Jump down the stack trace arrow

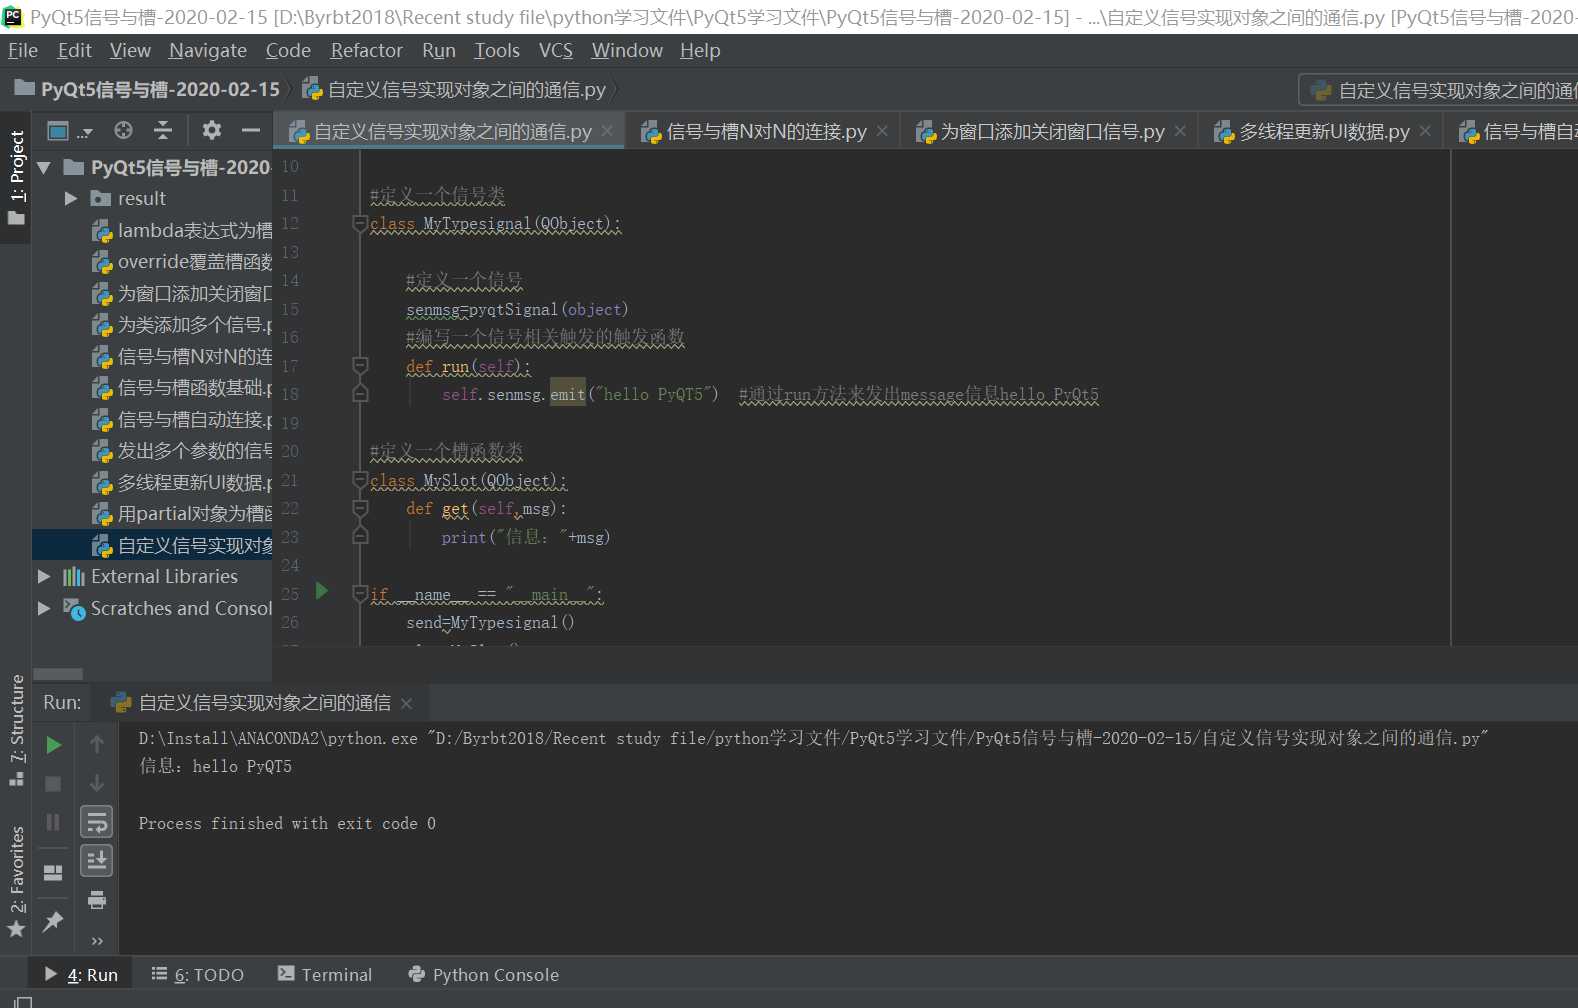[97, 783]
